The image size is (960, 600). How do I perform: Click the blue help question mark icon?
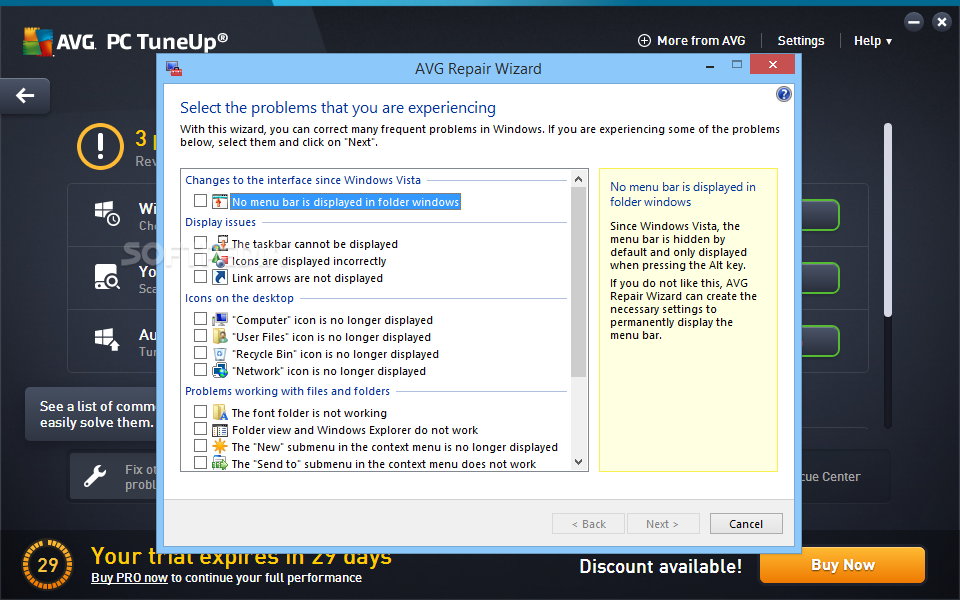tap(783, 94)
